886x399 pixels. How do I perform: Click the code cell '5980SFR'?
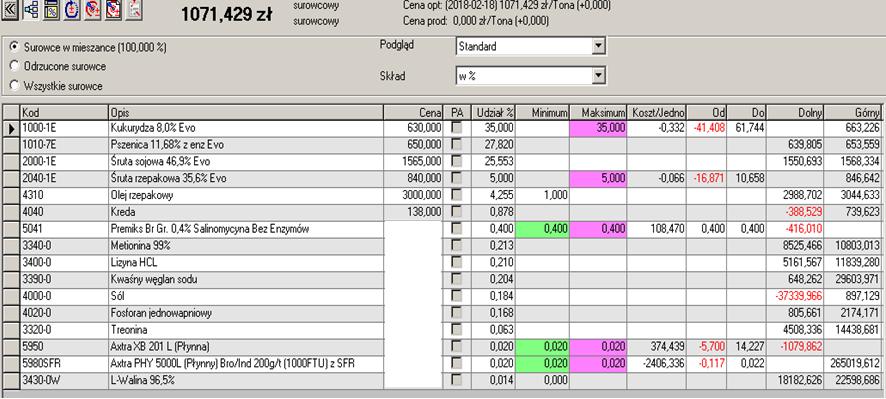click(x=64, y=363)
